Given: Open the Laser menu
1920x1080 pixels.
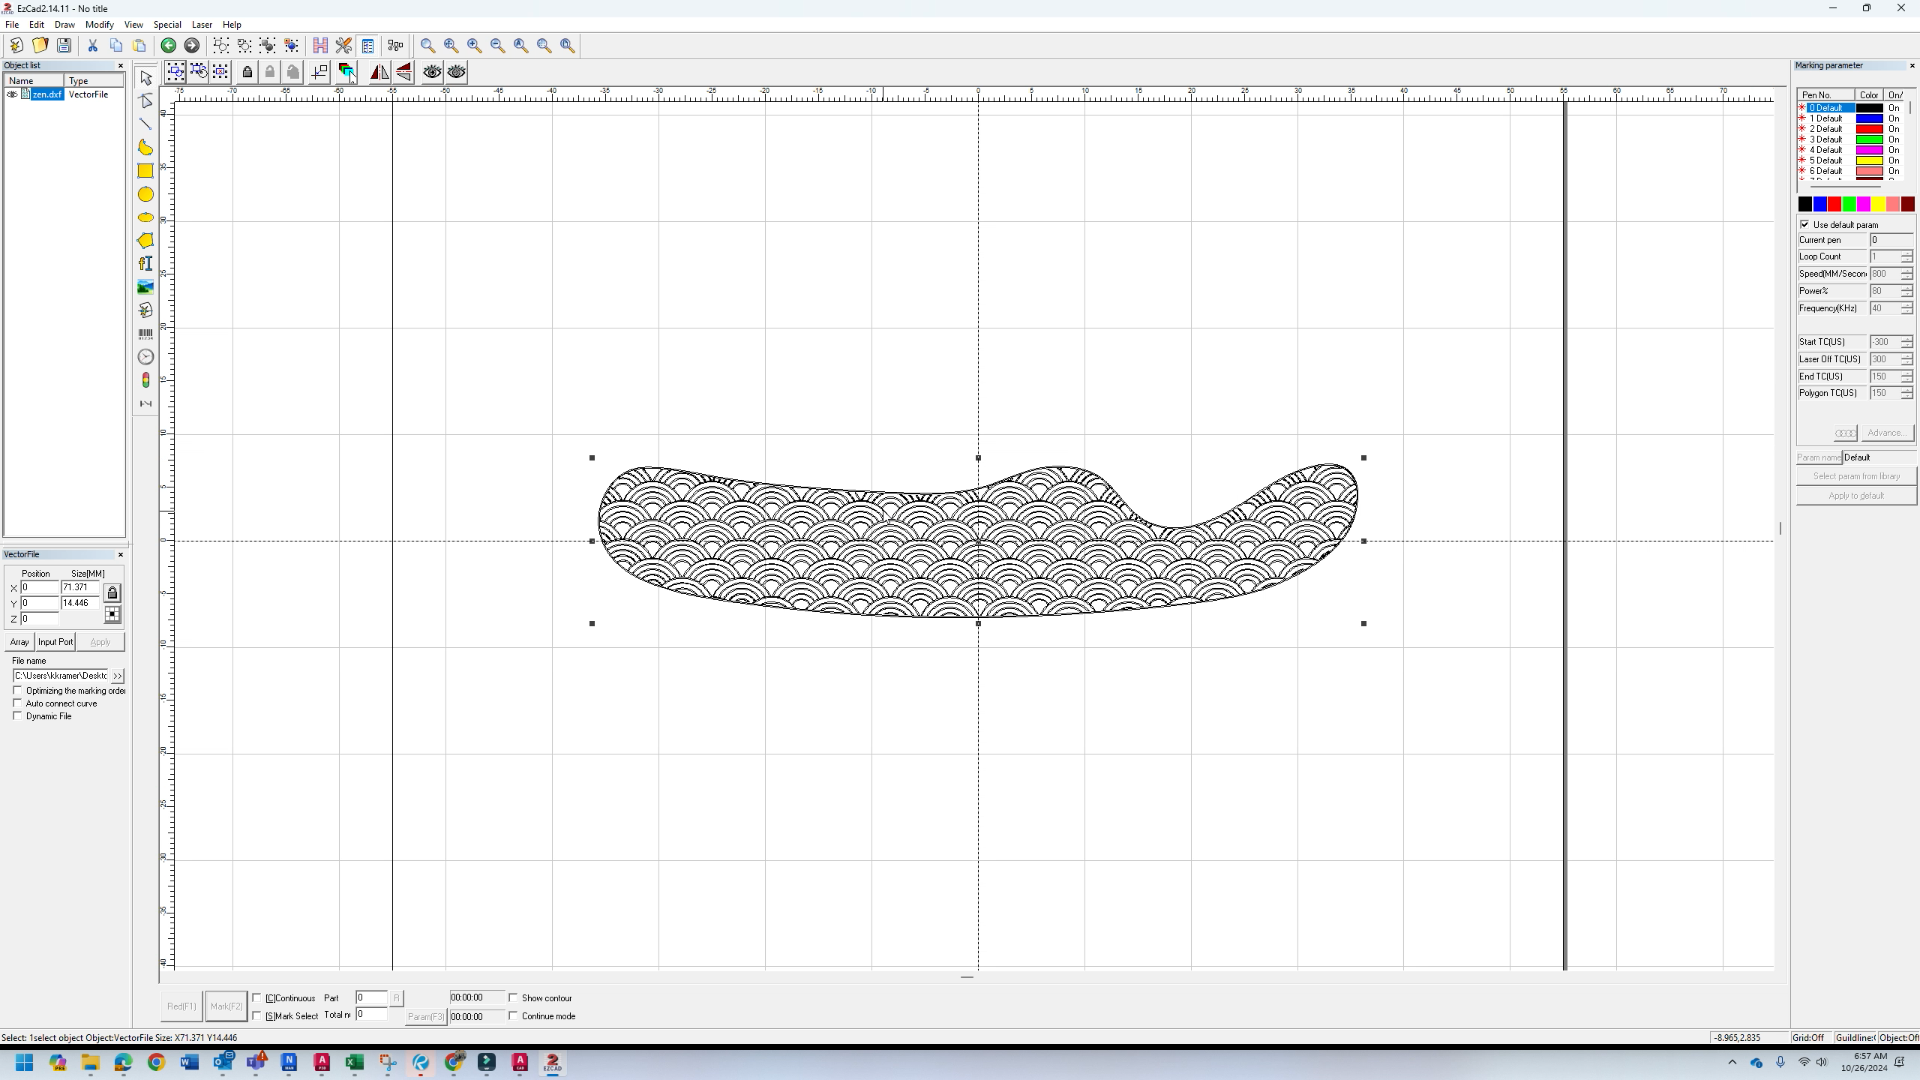Looking at the screenshot, I should coord(202,24).
